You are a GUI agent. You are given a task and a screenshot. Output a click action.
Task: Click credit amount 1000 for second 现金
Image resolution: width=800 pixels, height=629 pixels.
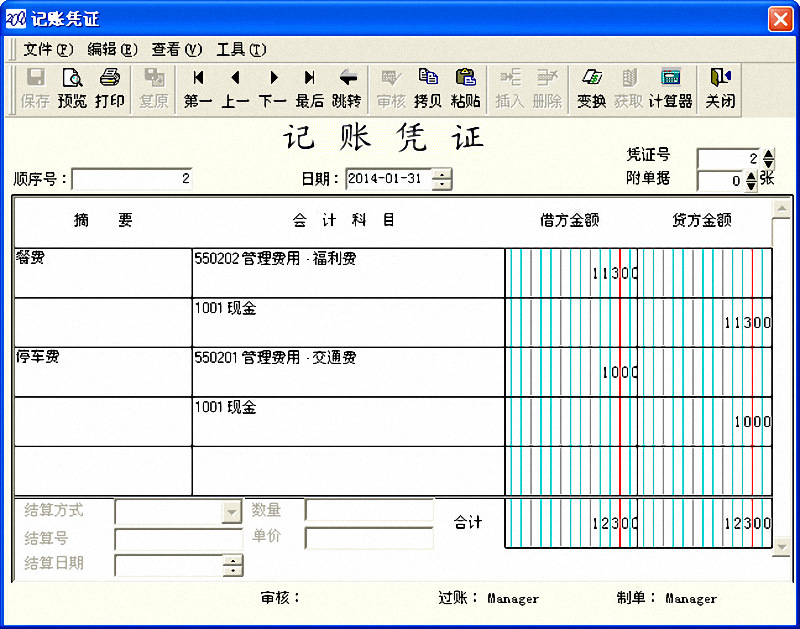(705, 421)
